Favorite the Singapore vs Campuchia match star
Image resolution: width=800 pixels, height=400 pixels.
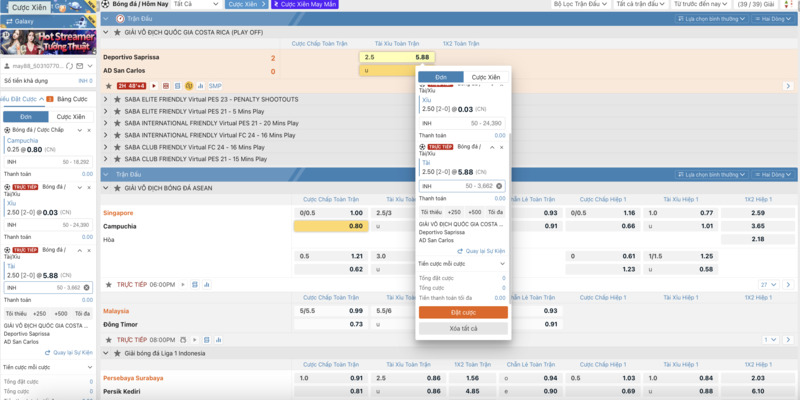click(108, 285)
